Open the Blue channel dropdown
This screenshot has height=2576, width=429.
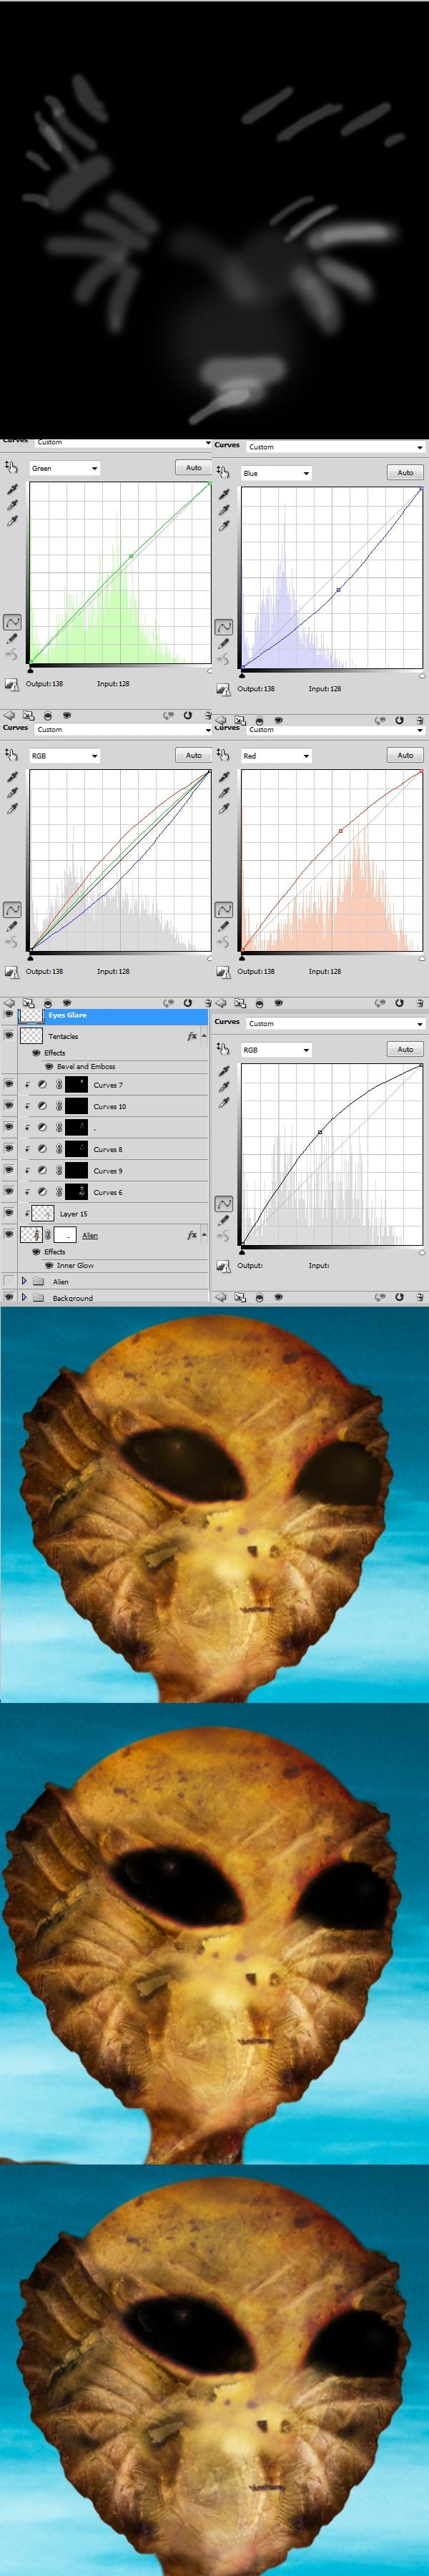276,473
